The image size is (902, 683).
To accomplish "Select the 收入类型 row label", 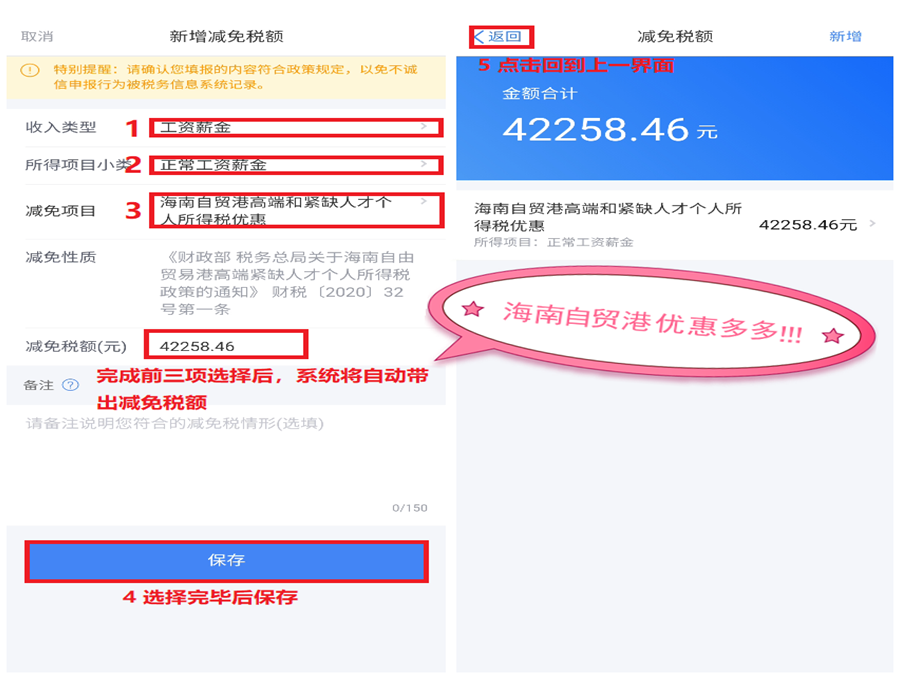I will [60, 127].
